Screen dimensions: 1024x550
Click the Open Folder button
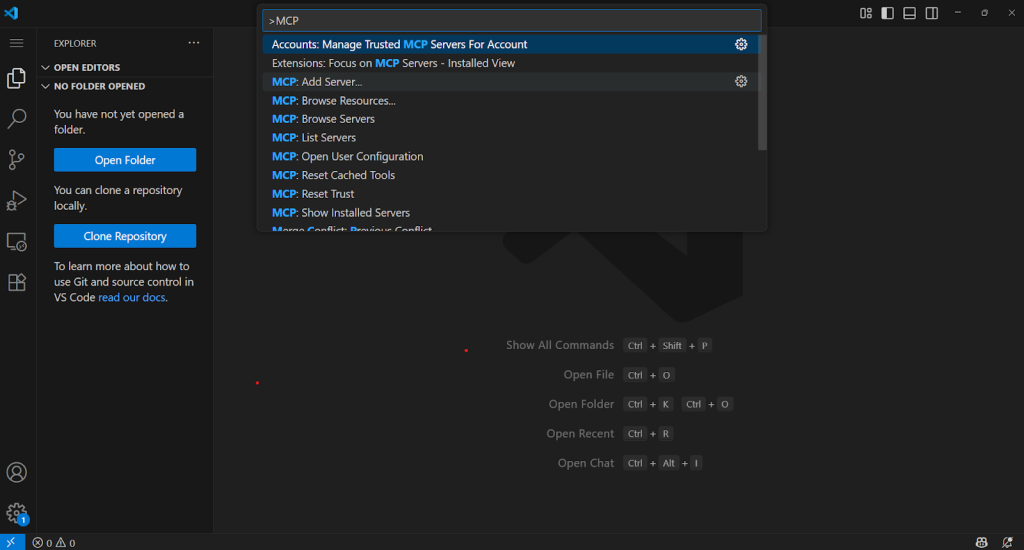tap(125, 160)
